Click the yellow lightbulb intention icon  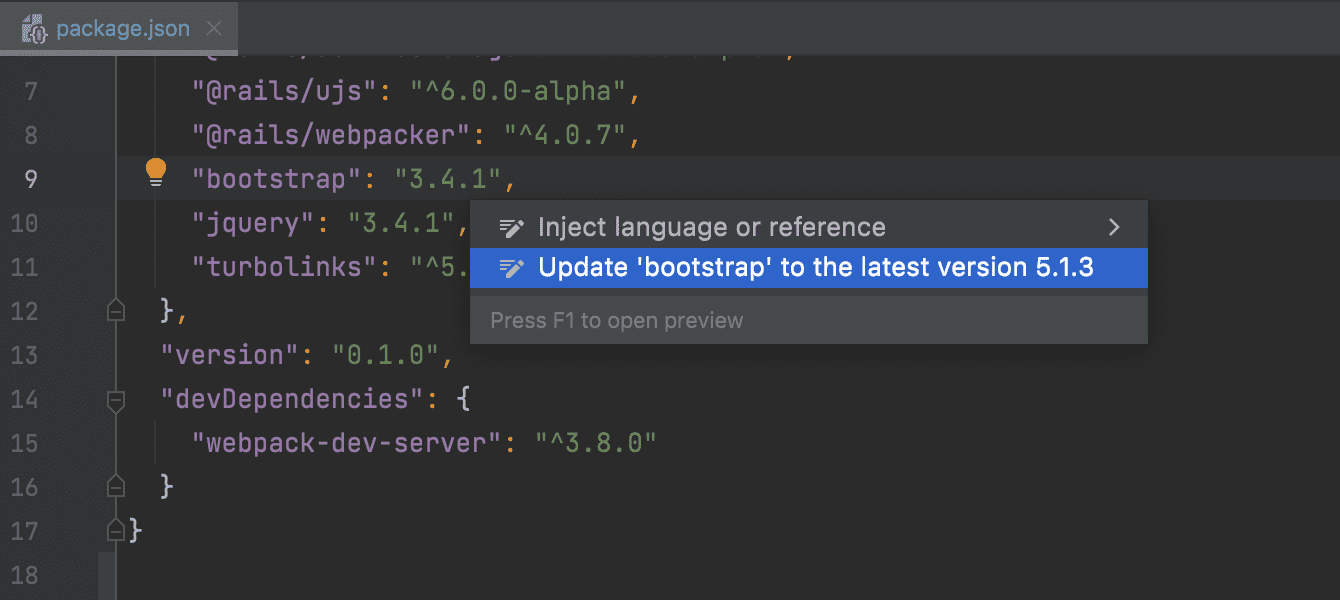pyautogui.click(x=155, y=173)
